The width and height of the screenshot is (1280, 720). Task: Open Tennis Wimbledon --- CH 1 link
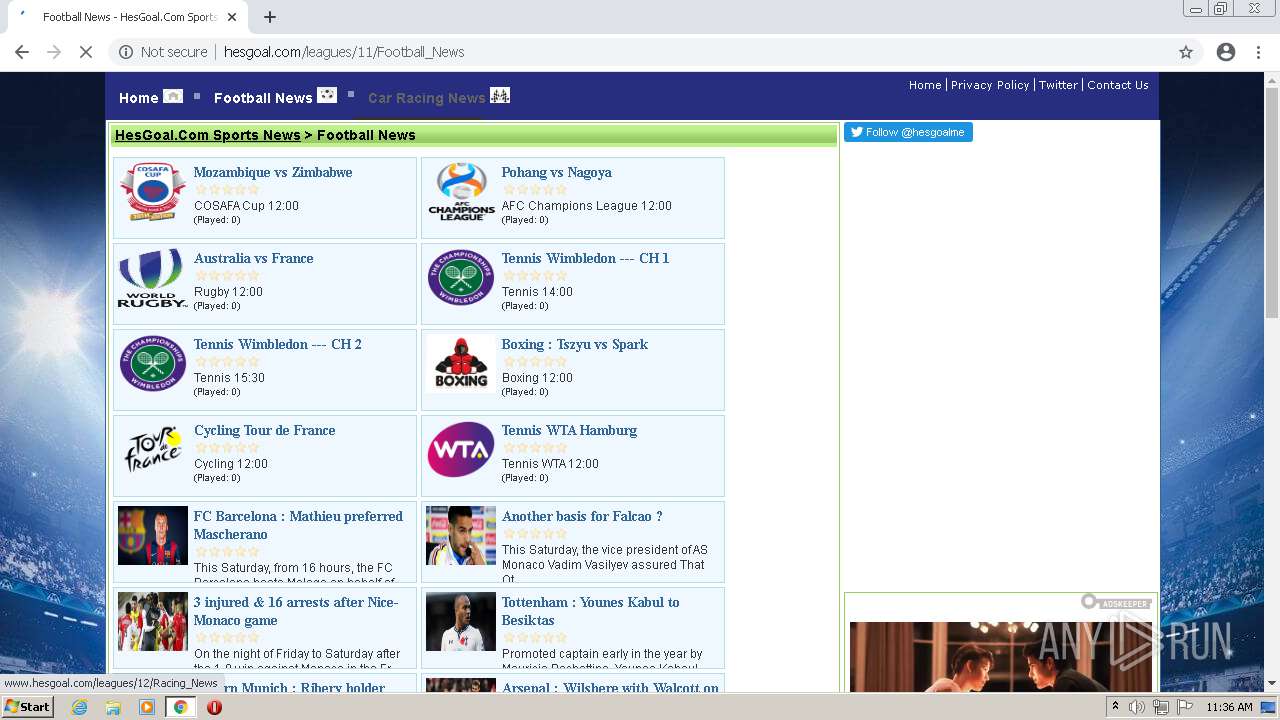(x=586, y=258)
